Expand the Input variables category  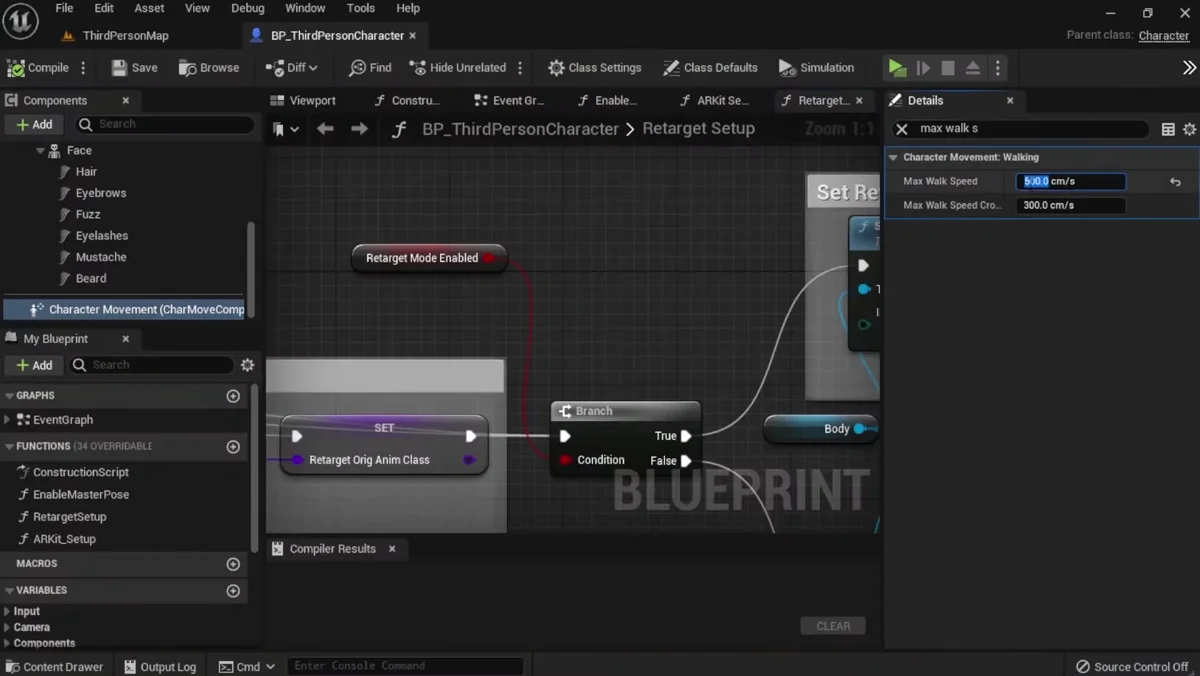click(x=8, y=611)
